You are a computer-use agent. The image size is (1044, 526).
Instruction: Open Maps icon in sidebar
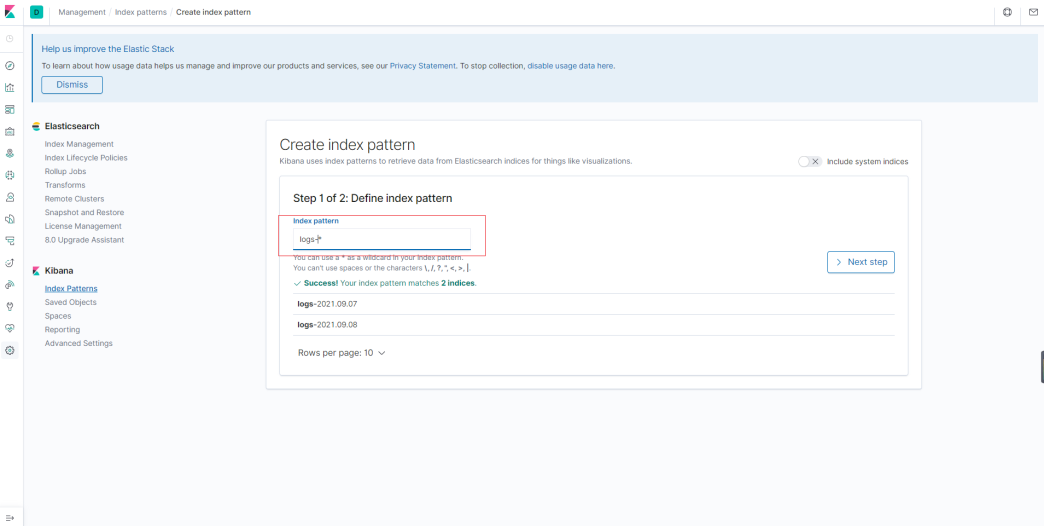[x=9, y=153]
